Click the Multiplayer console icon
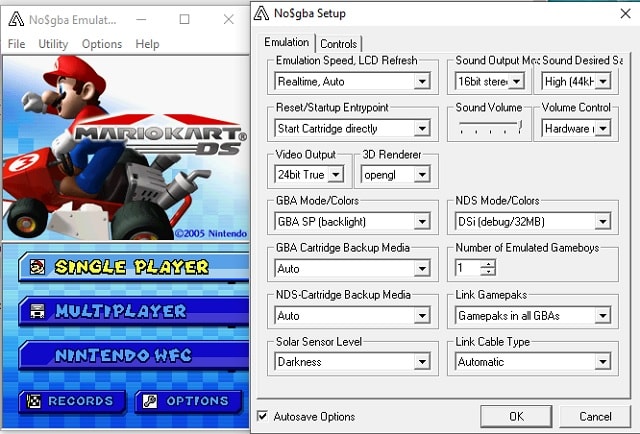Screen dimensions: 640x434 click(38, 311)
